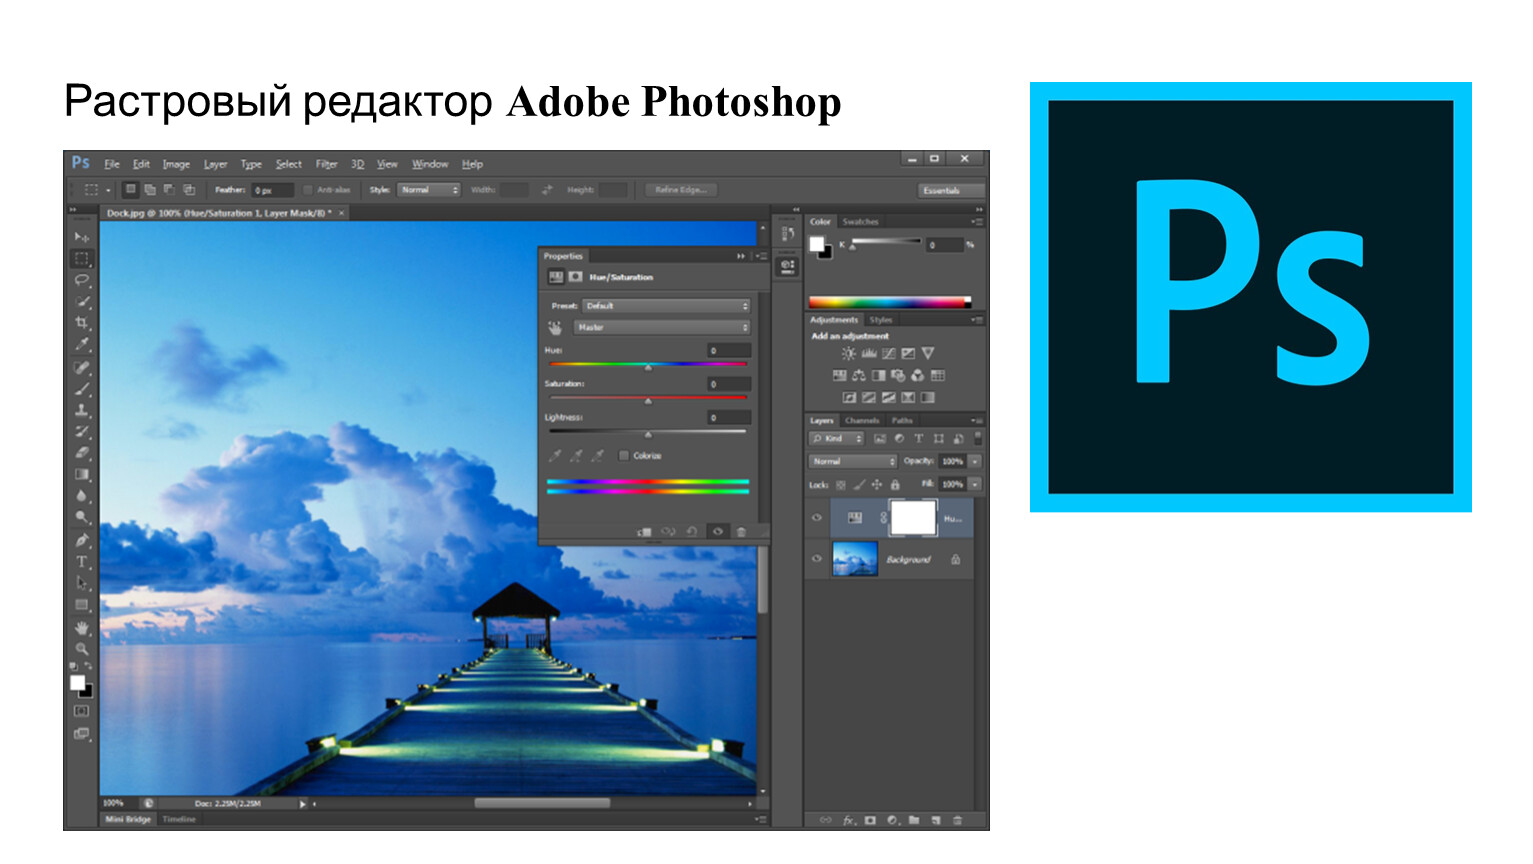Viewport: 1533px width, 864px height.
Task: Hide the Background layer
Action: pos(817,559)
